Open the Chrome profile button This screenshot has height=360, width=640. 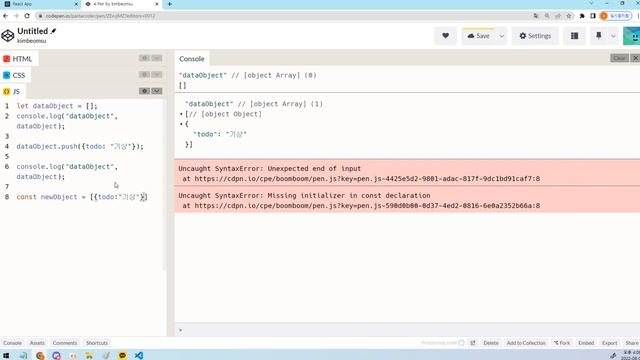tap(616, 16)
